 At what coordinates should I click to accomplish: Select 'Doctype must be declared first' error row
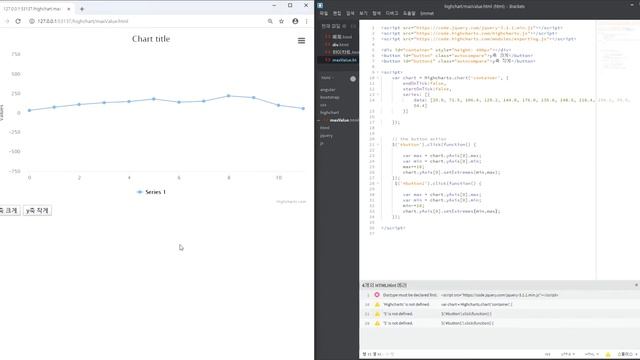pos(500,295)
